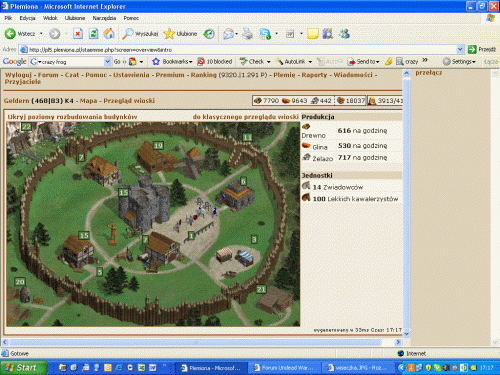The image size is (500, 375).
Task: Open the Google search box dropdown
Action: 107,62
